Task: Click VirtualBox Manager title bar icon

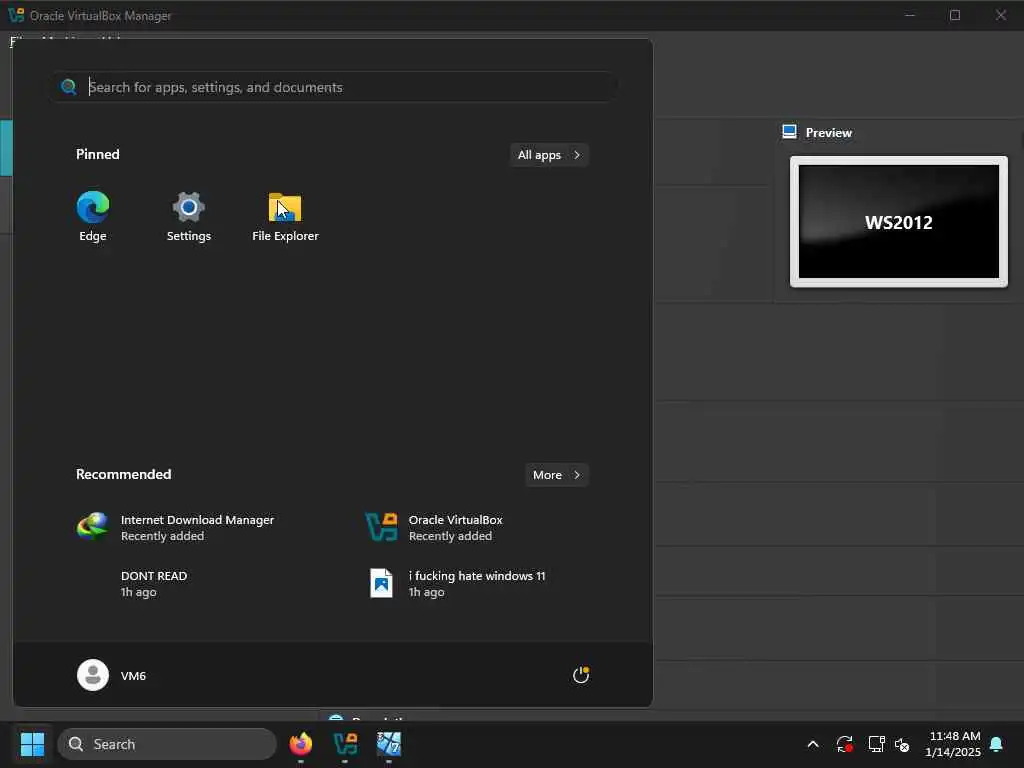Action: [16, 15]
